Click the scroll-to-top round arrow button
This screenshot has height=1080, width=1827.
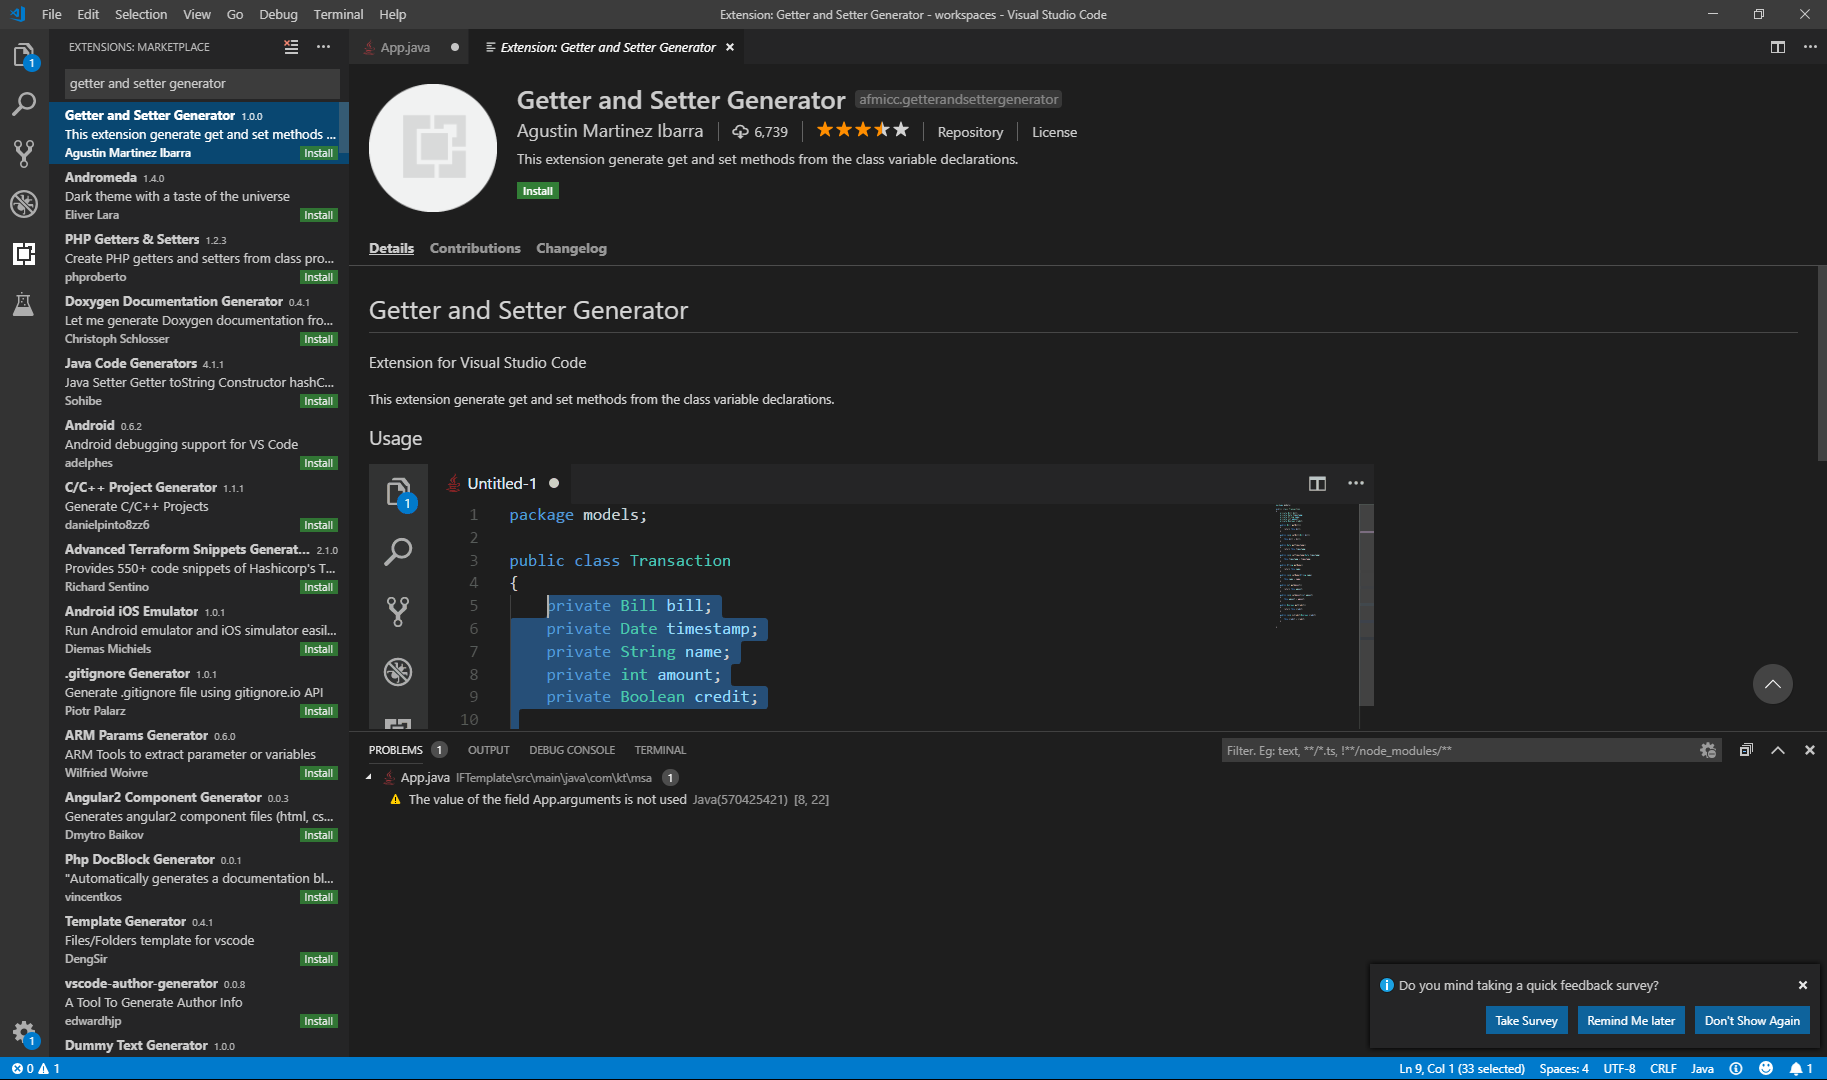point(1772,684)
